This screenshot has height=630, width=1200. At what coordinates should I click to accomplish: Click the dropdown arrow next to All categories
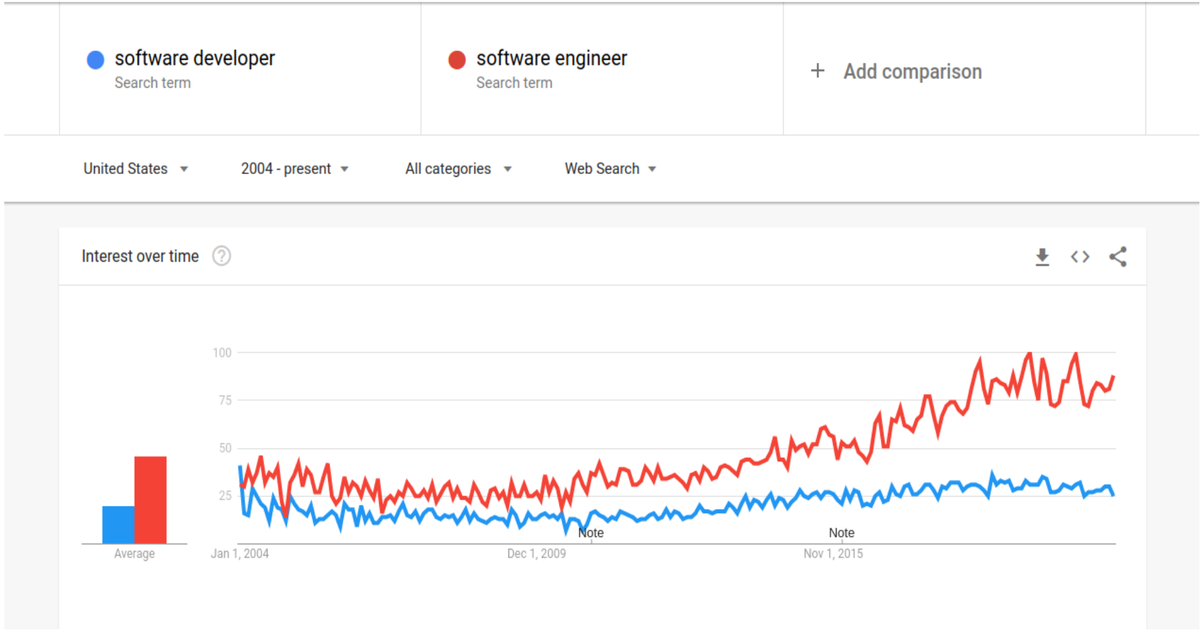click(509, 169)
